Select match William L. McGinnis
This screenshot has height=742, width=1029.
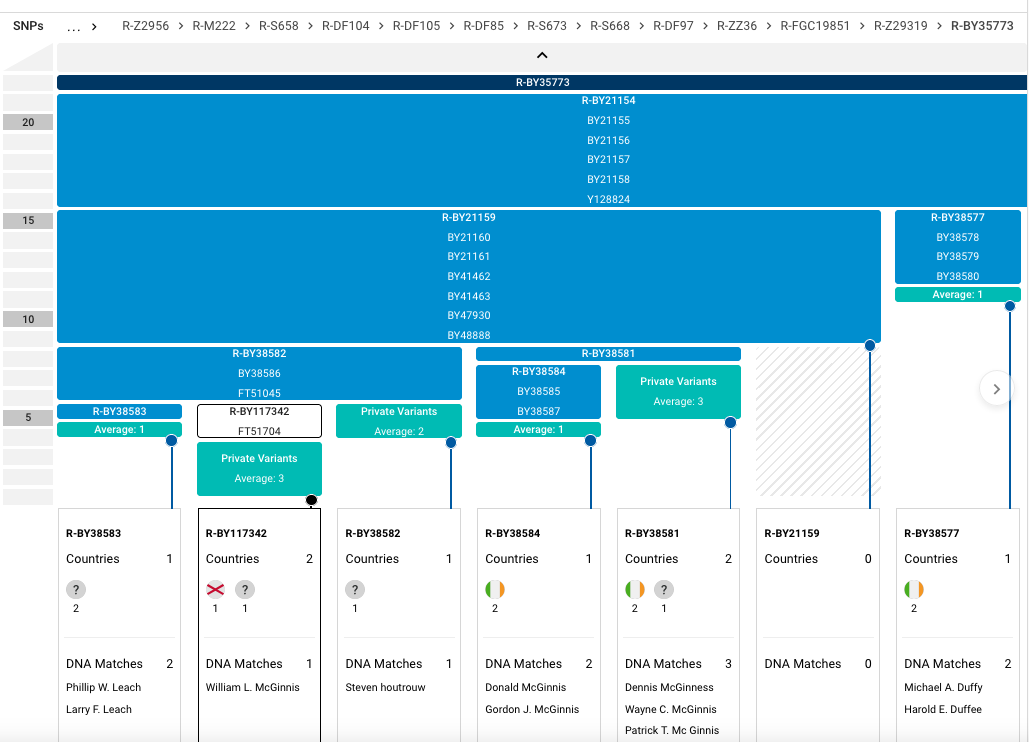tap(253, 688)
